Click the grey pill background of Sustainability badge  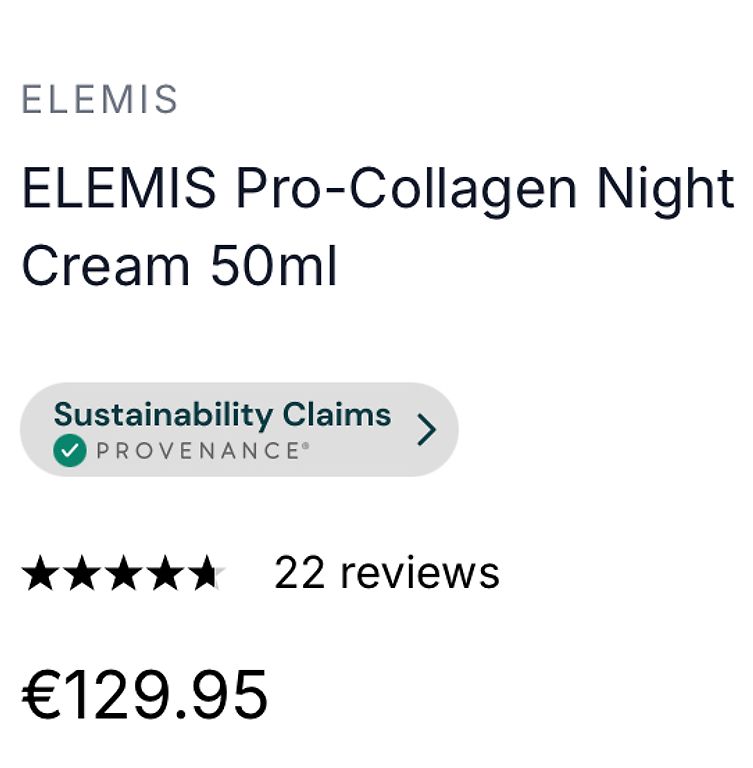pos(239,430)
